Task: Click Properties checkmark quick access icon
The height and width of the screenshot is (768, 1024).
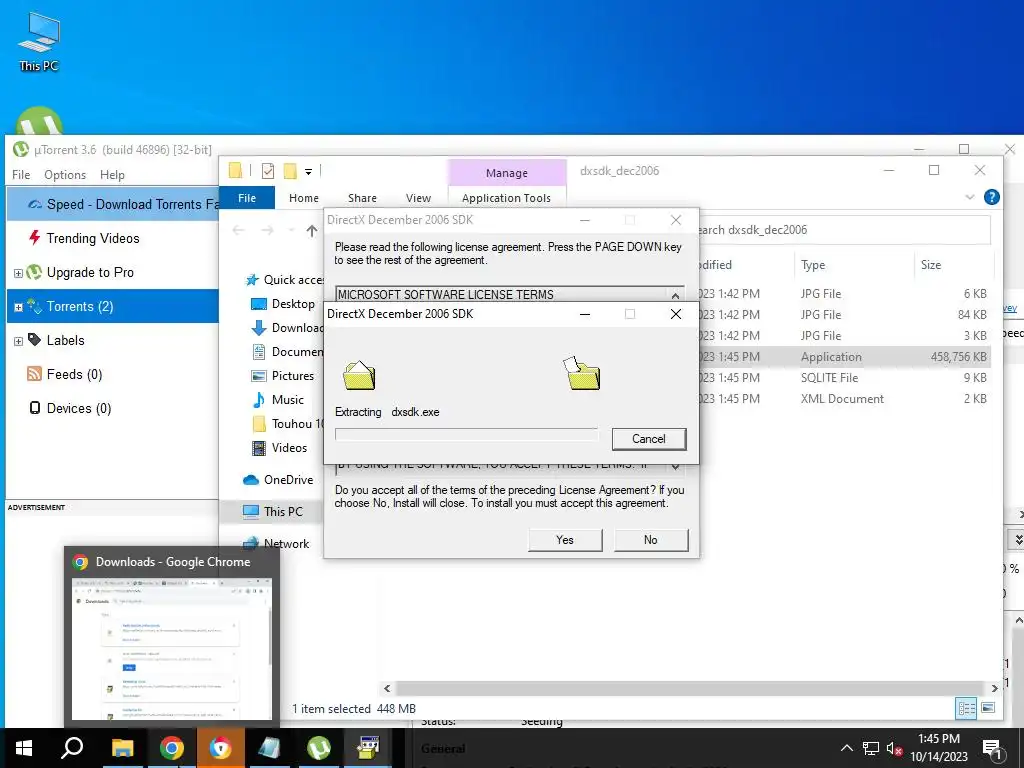Action: tap(268, 171)
